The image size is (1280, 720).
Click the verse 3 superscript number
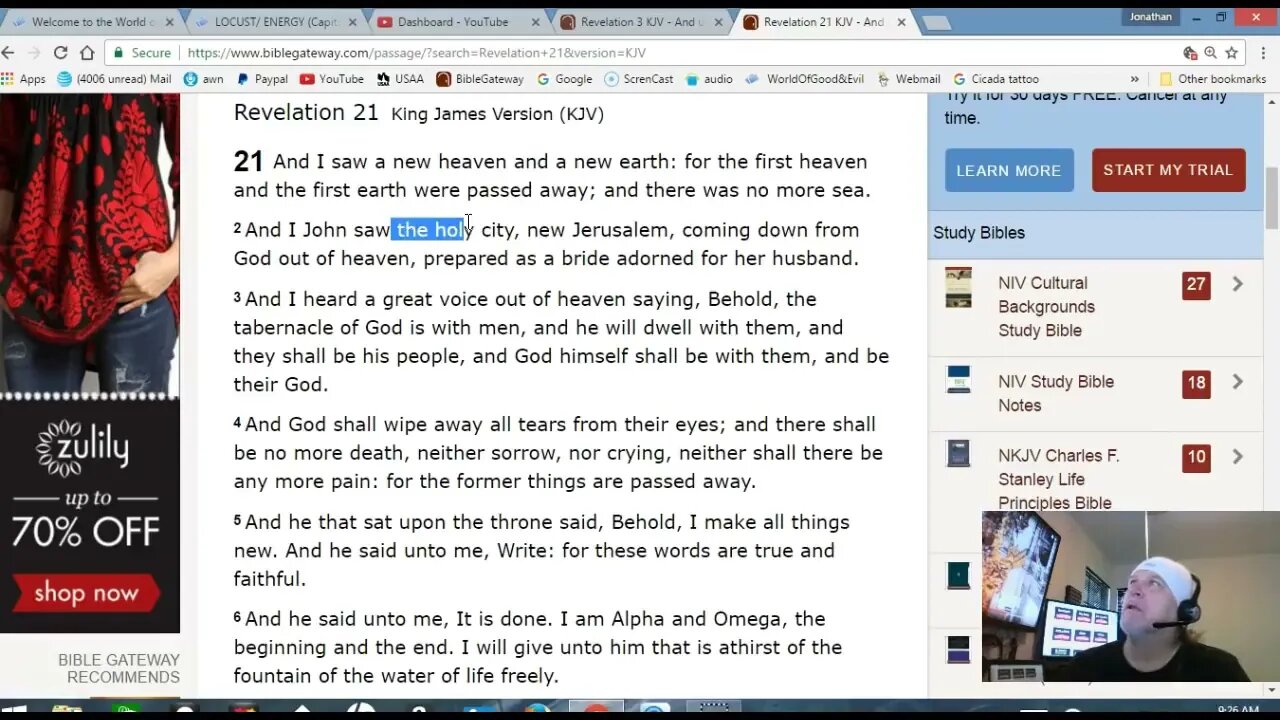tap(238, 297)
